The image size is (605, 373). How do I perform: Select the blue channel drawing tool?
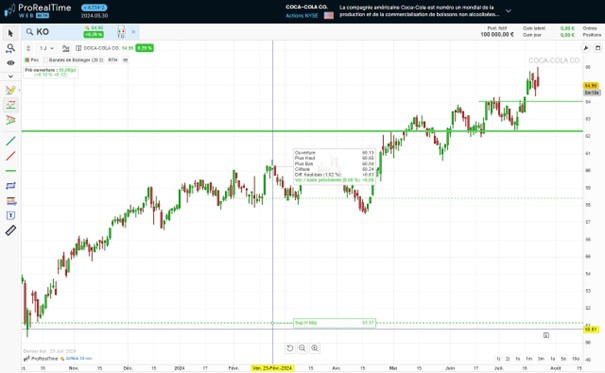(x=10, y=186)
